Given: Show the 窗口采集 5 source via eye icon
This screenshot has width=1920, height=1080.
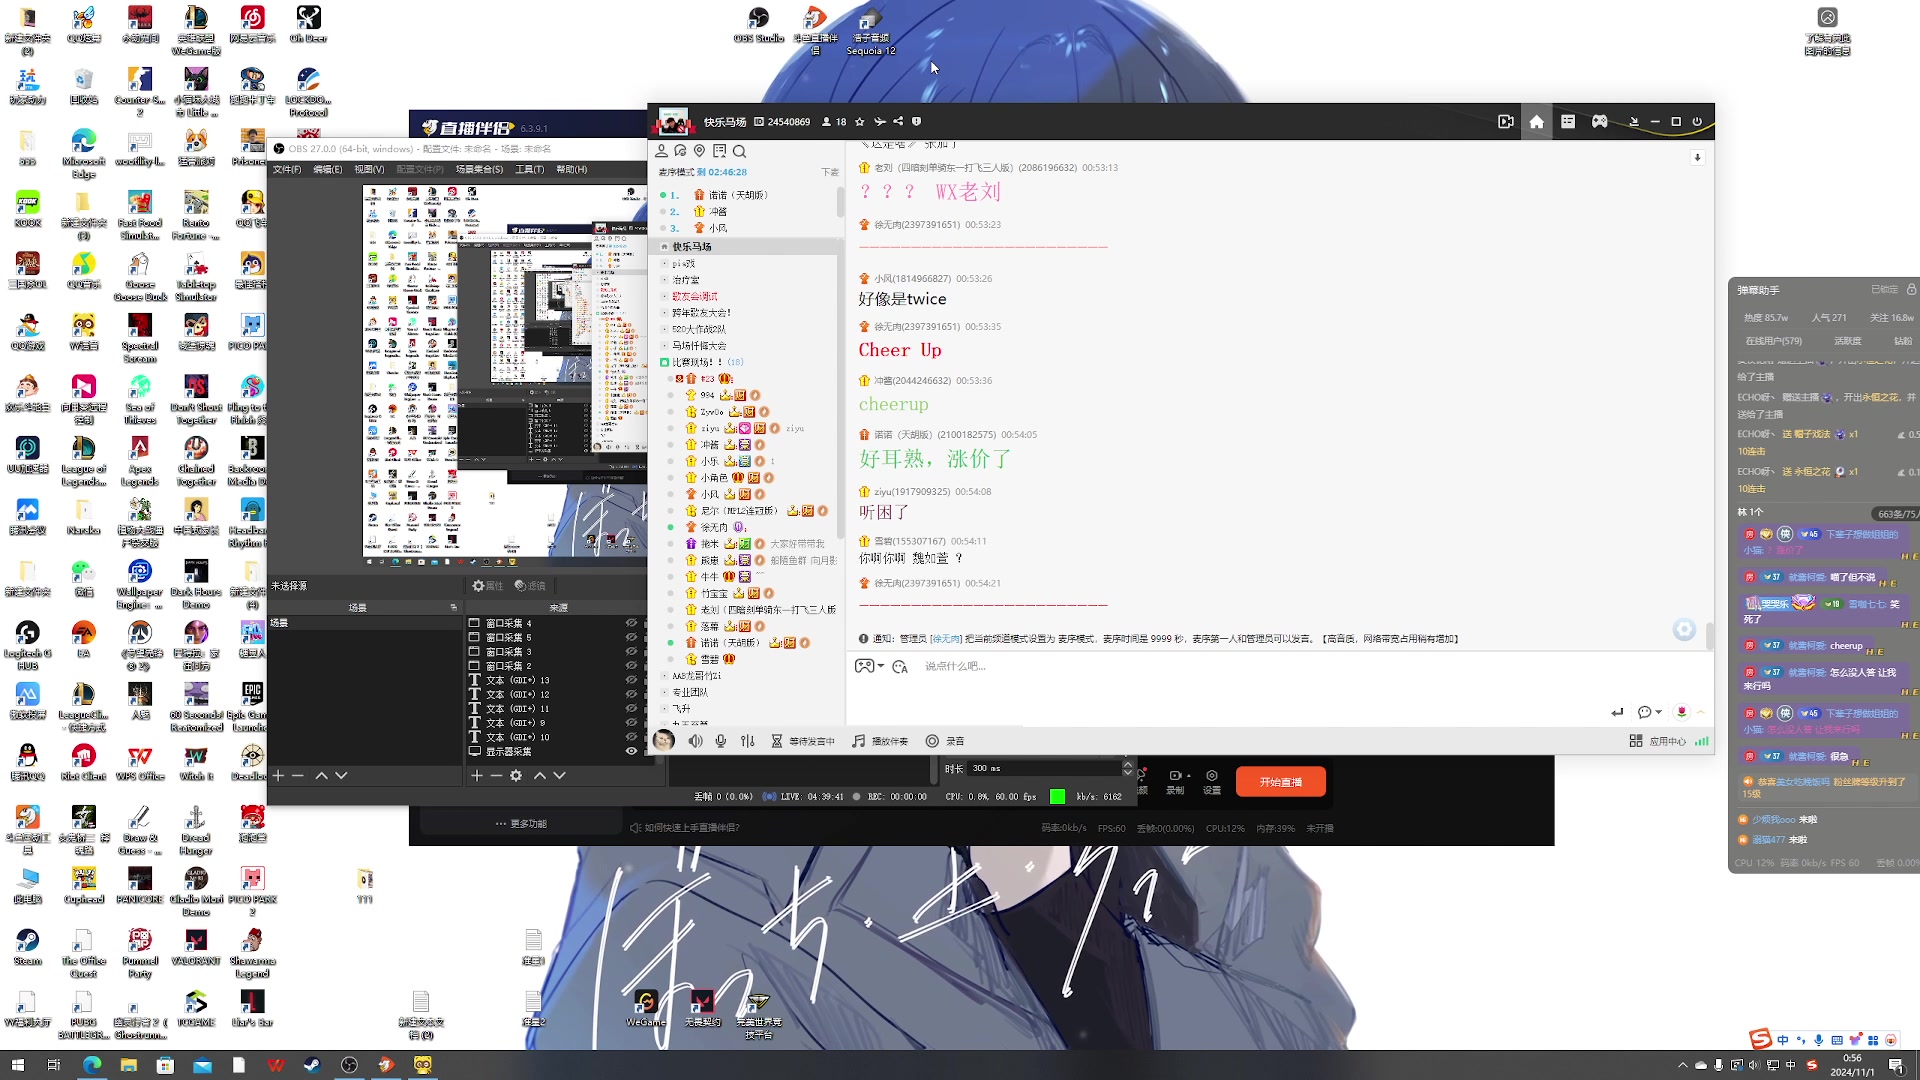Looking at the screenshot, I should pos(631,637).
